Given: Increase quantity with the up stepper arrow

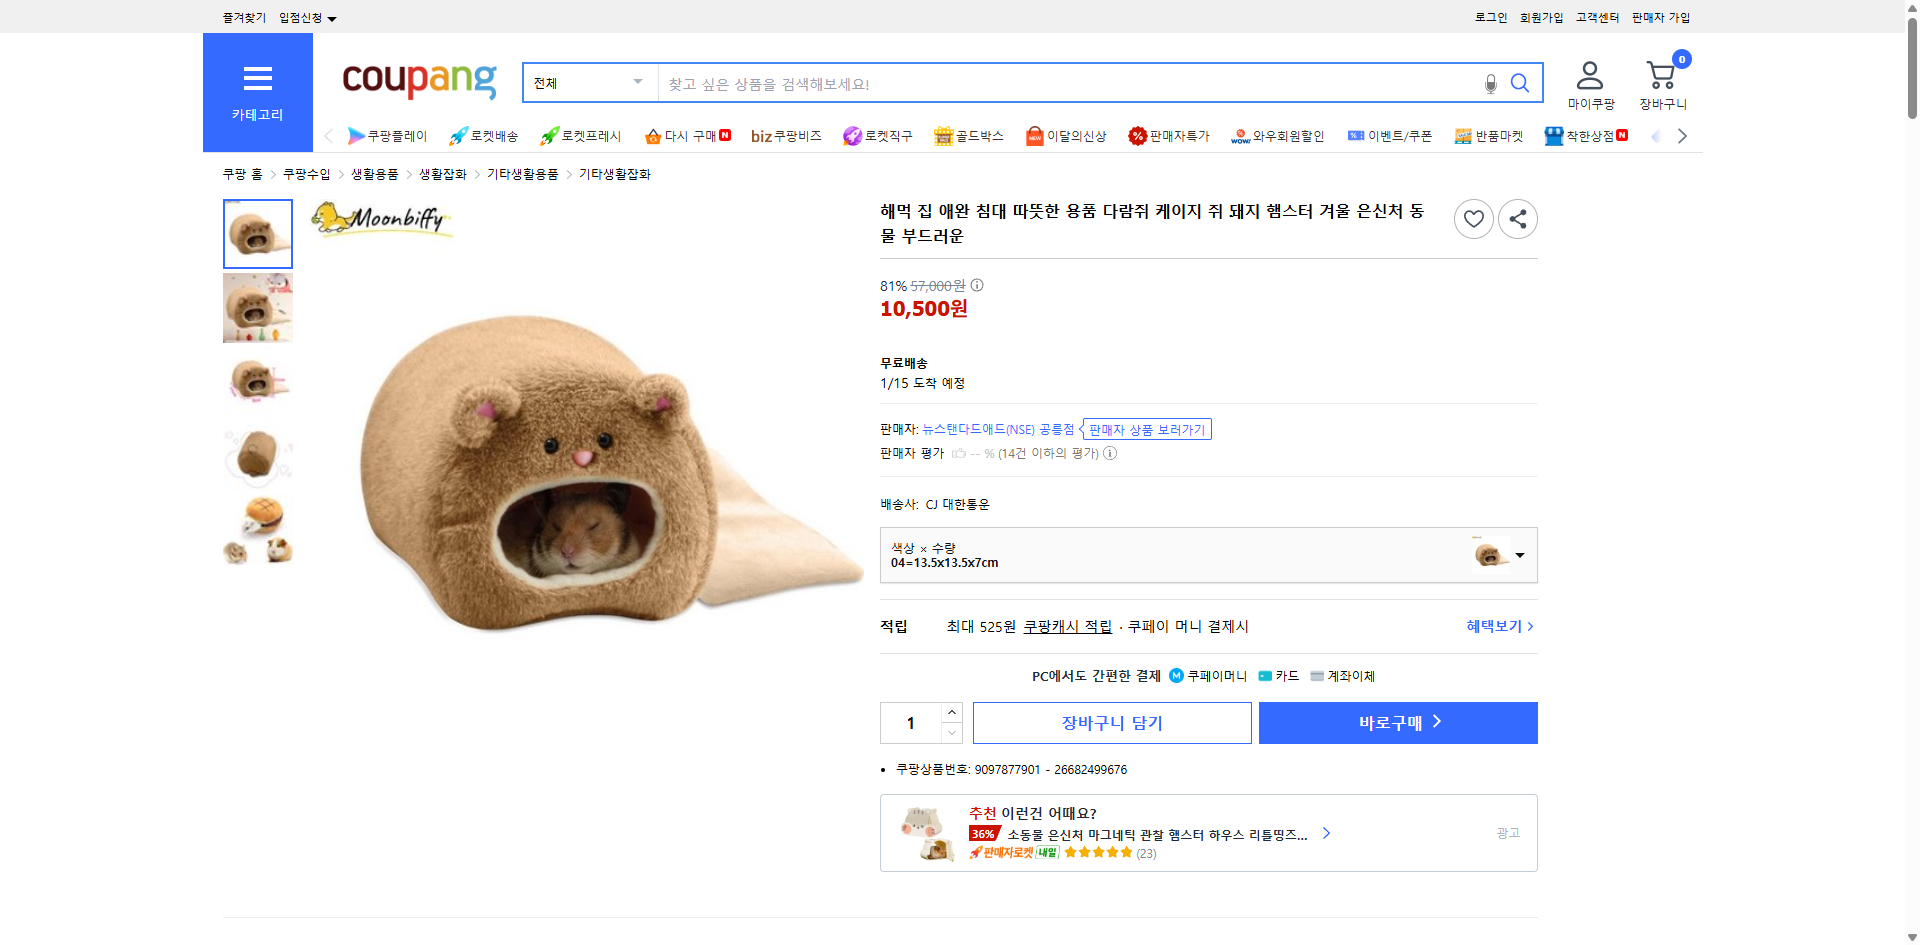Looking at the screenshot, I should pyautogui.click(x=951, y=711).
